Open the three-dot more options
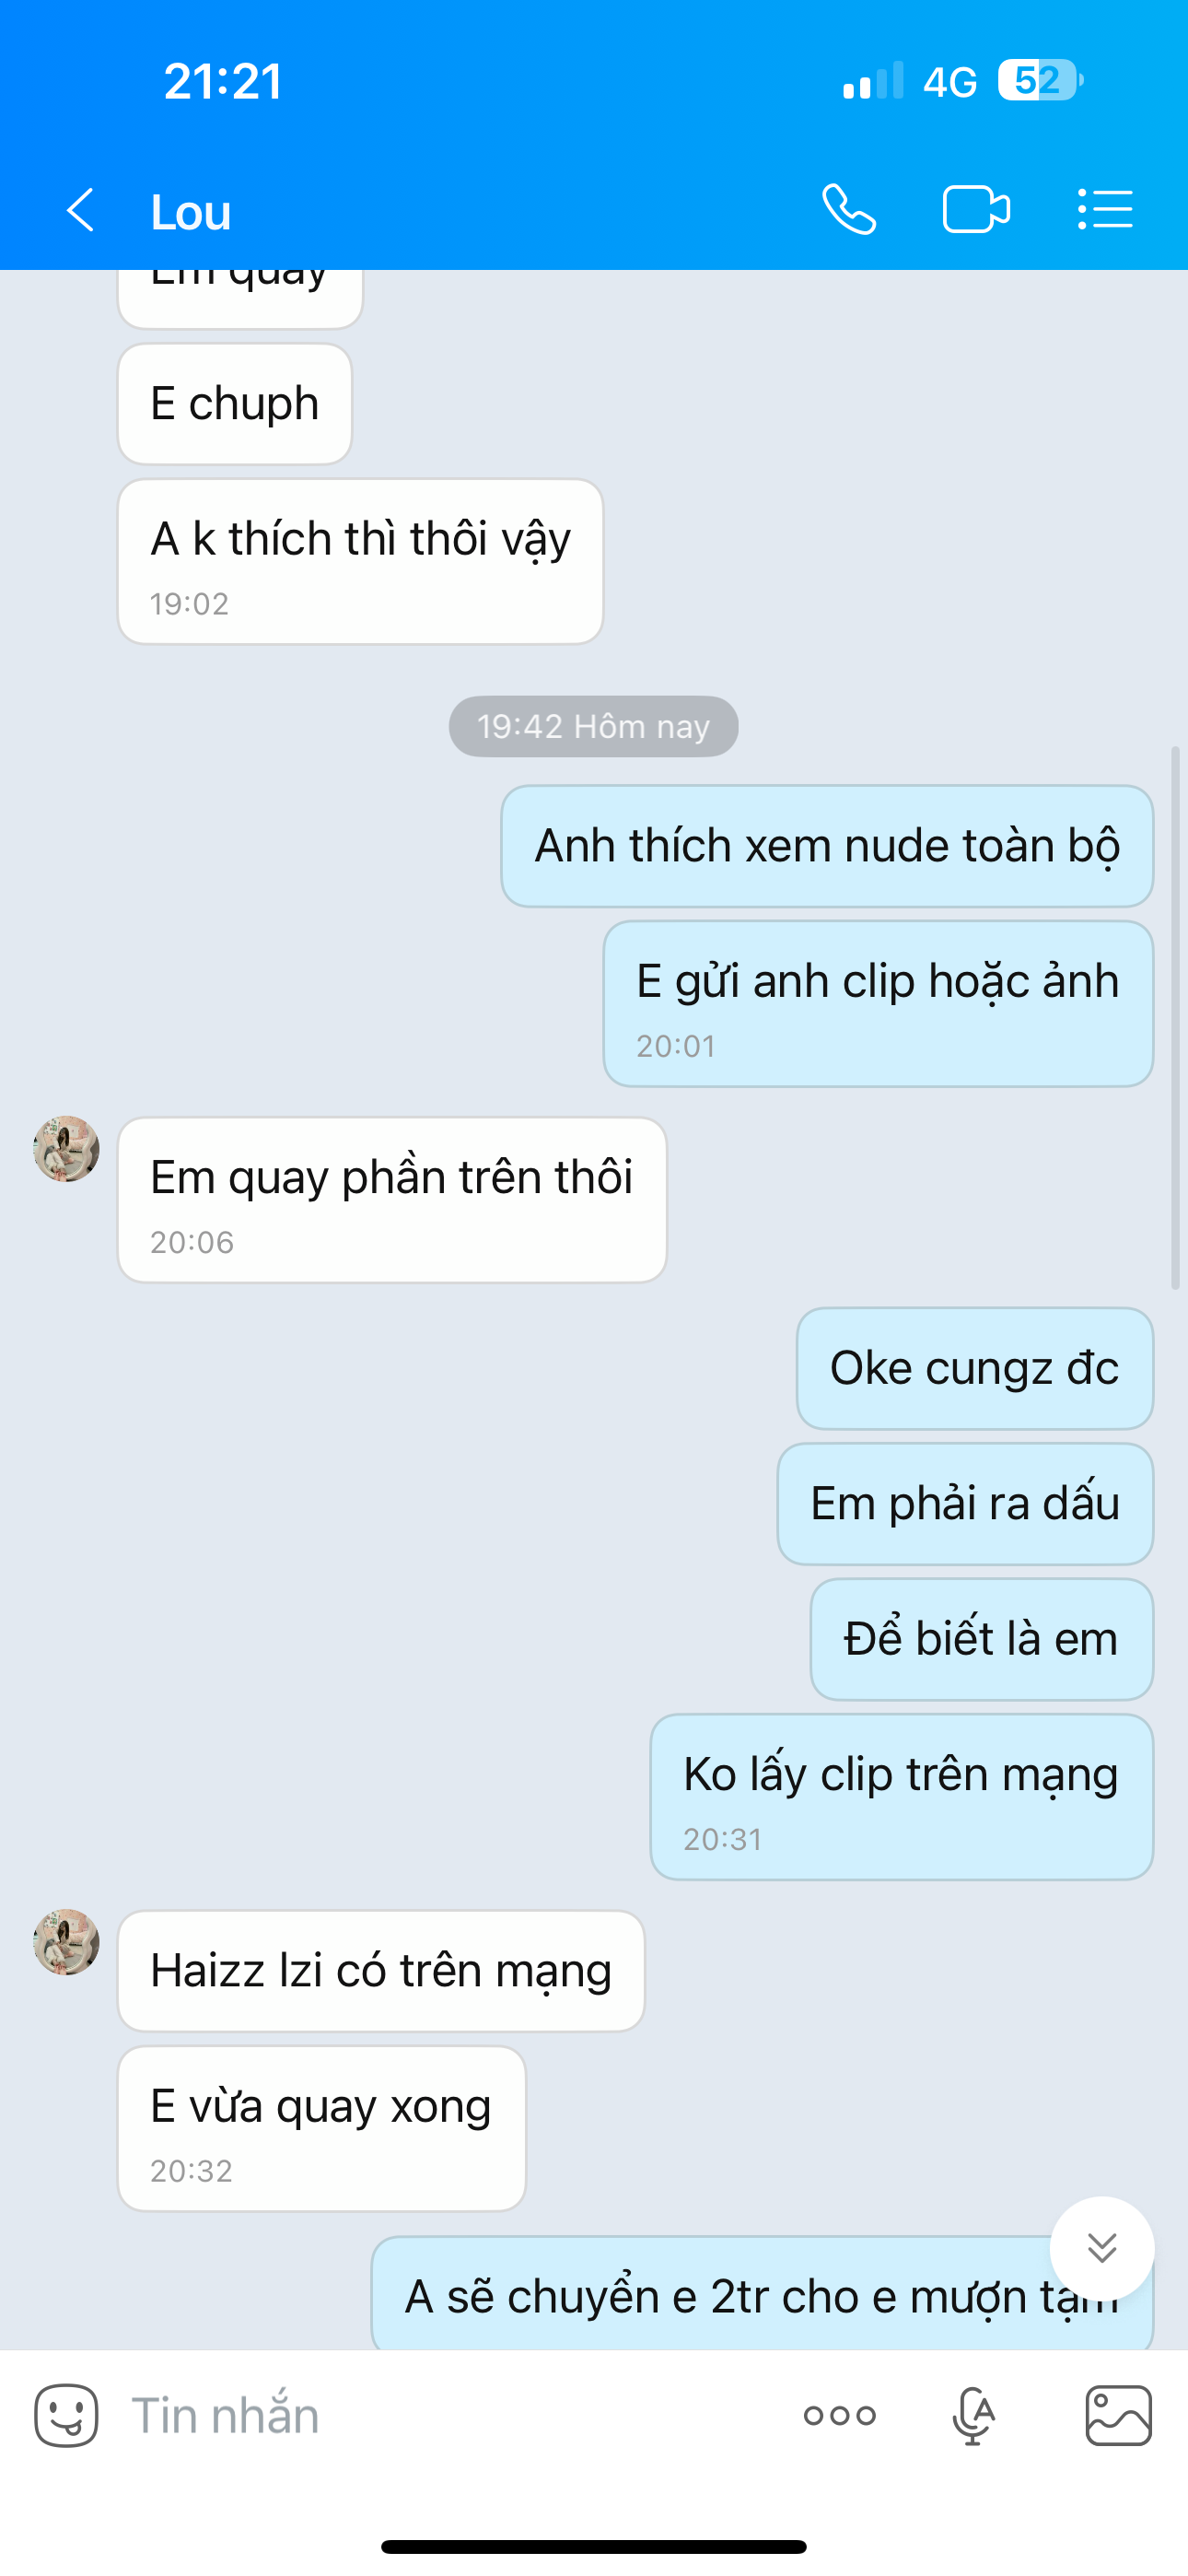This screenshot has height=2576, width=1188. (x=839, y=2416)
